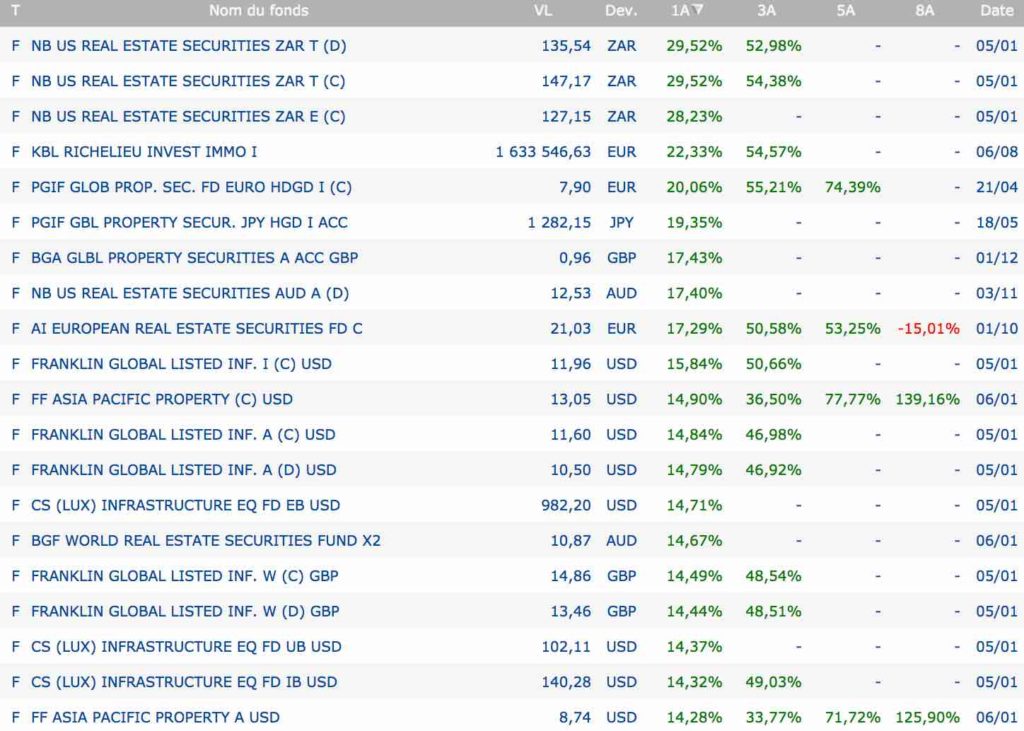Screen dimensions: 1024x731
Task: Select the 5A value 74,39%
Action: click(853, 187)
